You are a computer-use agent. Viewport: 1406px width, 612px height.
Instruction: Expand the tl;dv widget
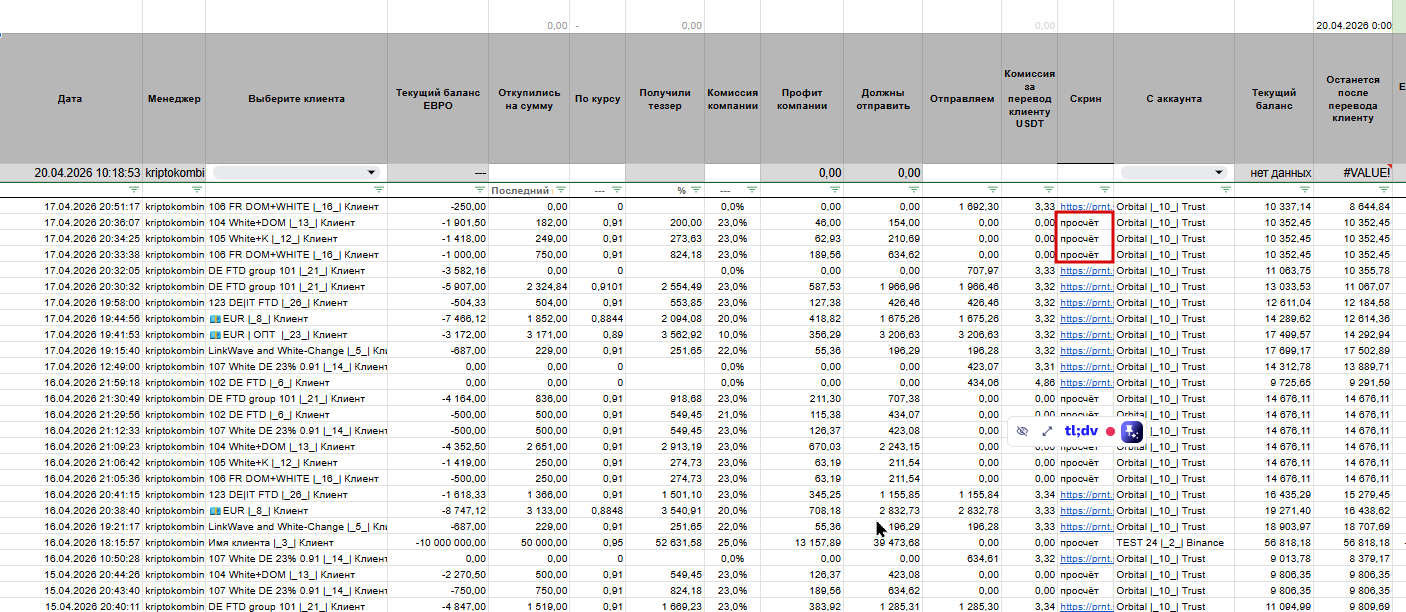1047,431
